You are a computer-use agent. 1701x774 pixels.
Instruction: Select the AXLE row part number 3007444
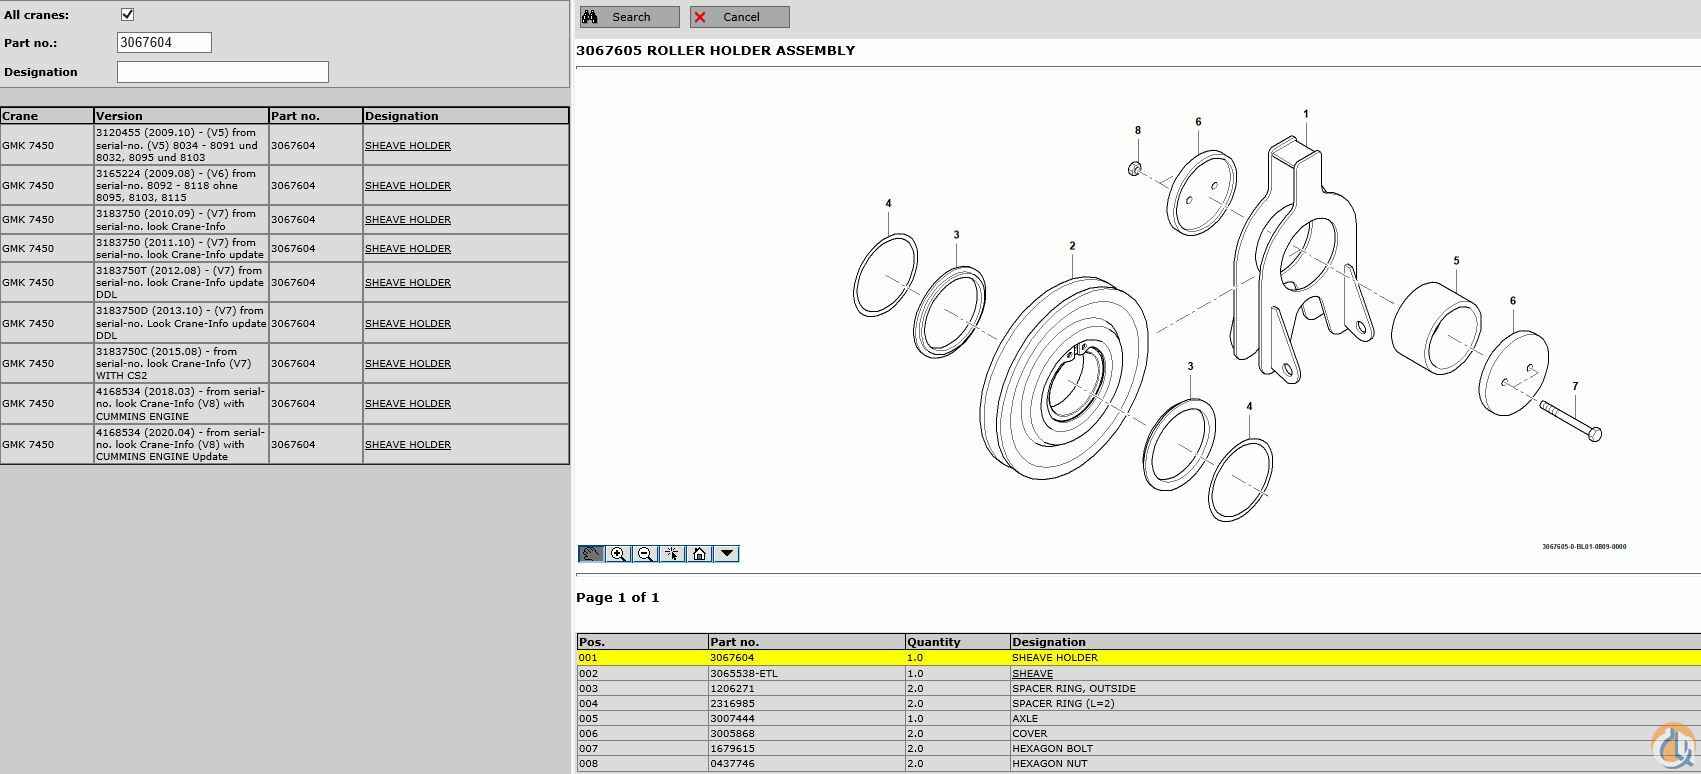pos(732,719)
